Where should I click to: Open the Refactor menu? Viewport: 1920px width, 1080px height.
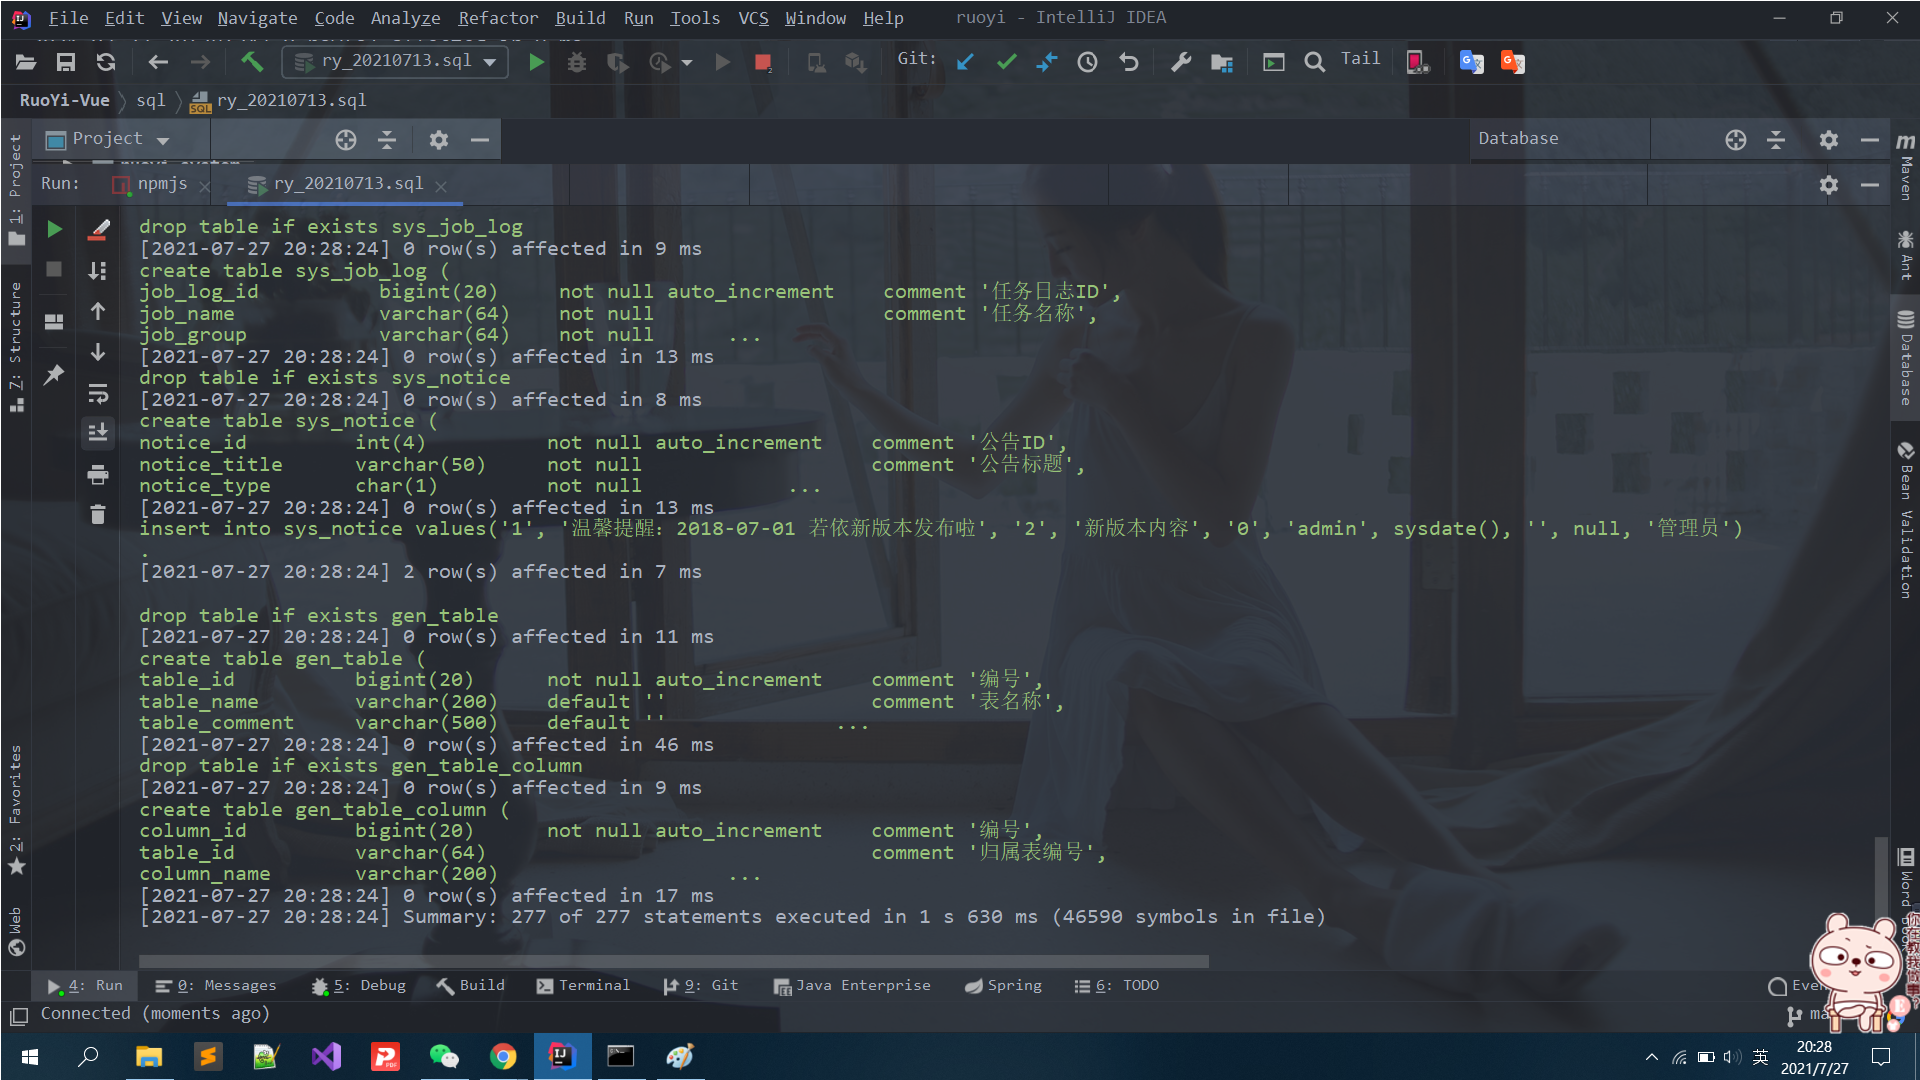498,18
